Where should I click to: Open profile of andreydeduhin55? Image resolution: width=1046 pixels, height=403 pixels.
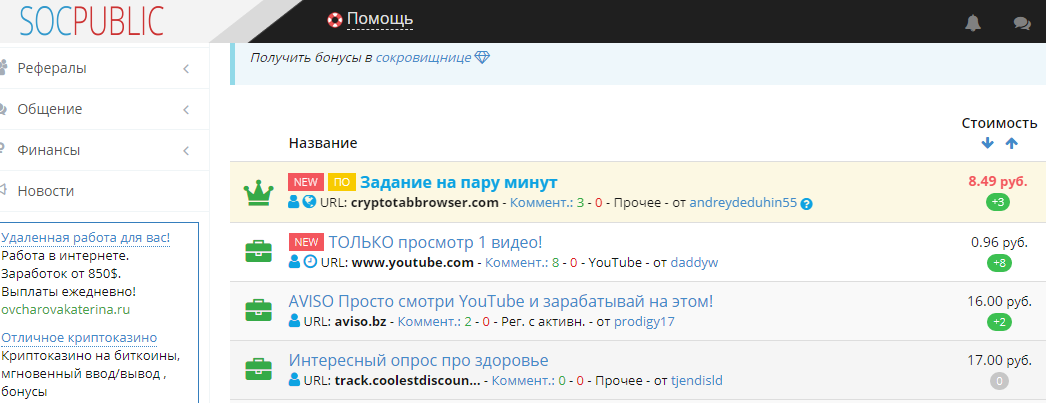pos(743,203)
